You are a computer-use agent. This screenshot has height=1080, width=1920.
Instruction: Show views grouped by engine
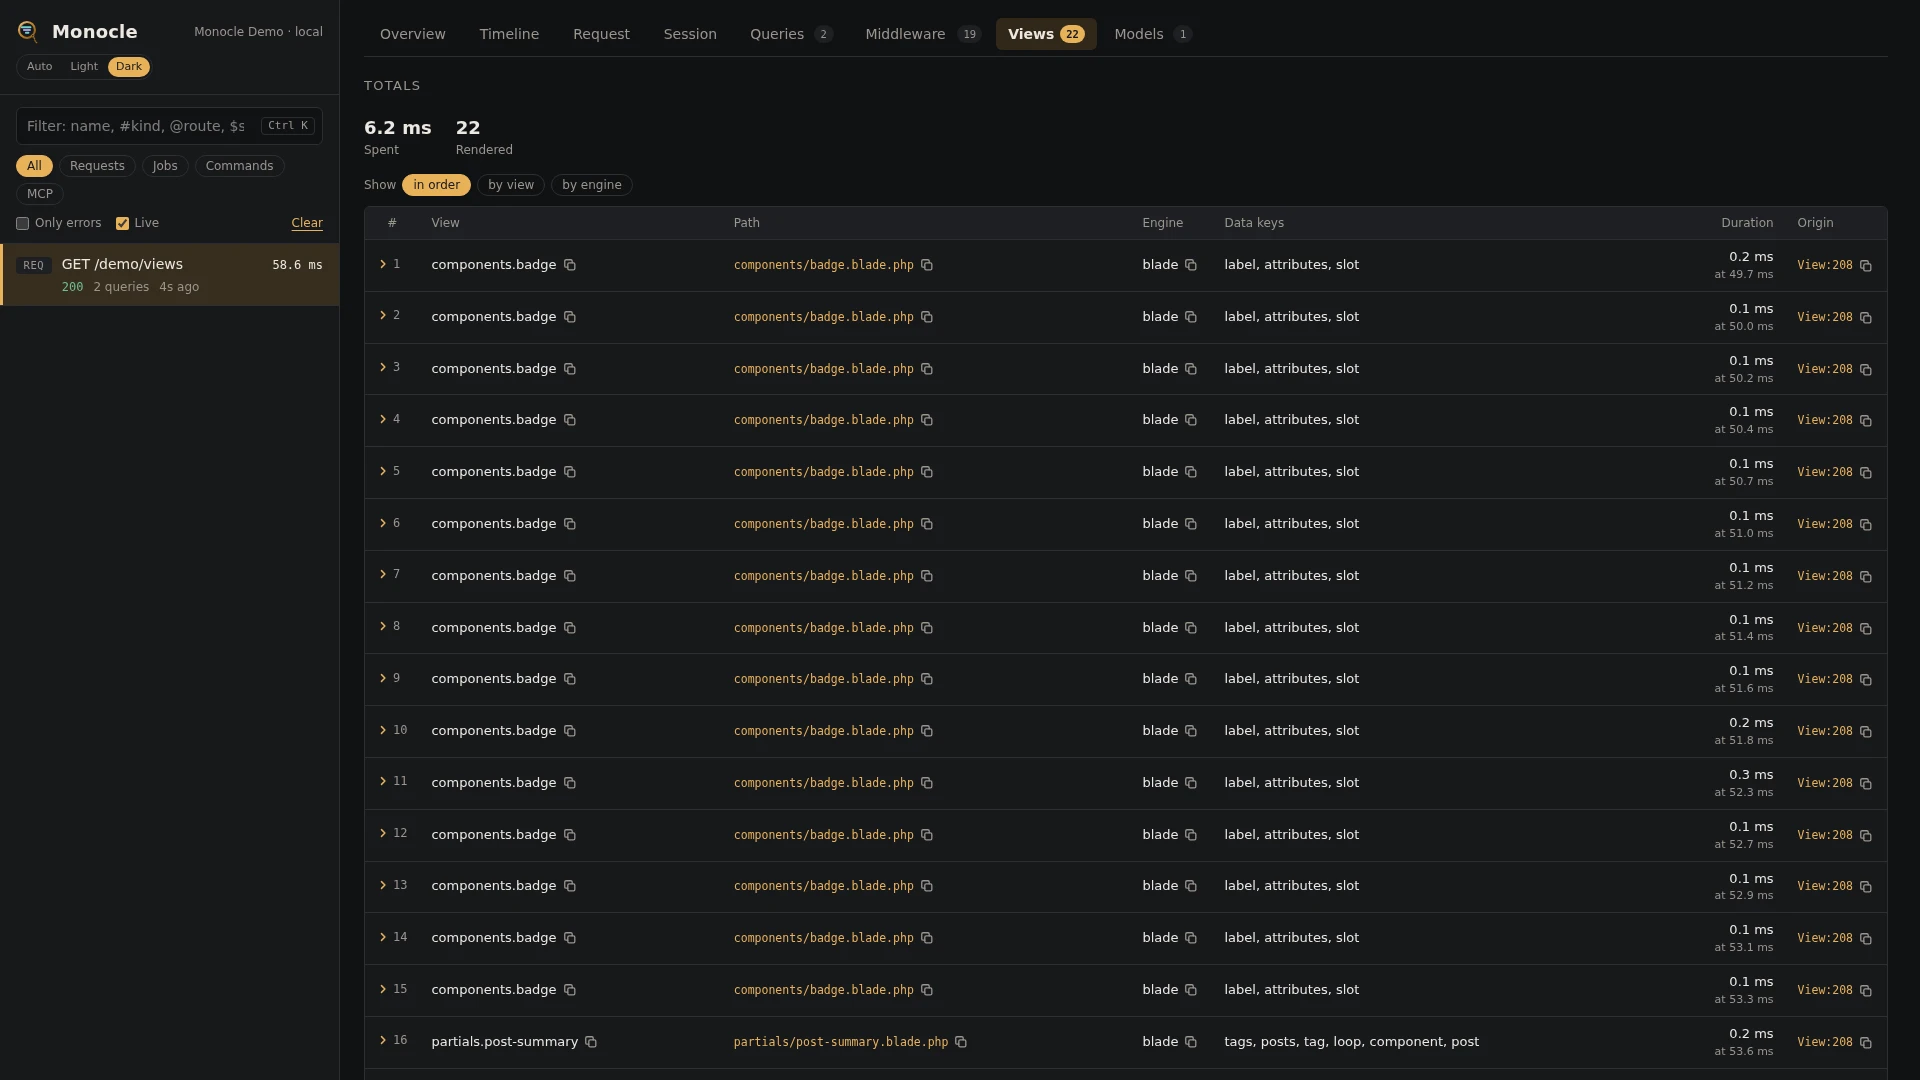pos(592,185)
